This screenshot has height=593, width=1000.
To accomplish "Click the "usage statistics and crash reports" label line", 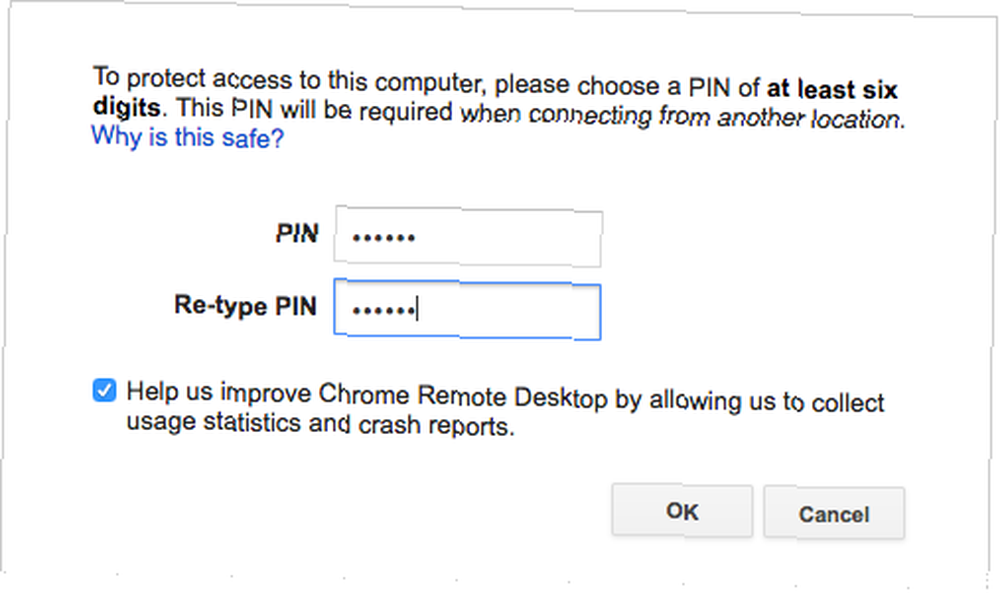I will point(320,423).
